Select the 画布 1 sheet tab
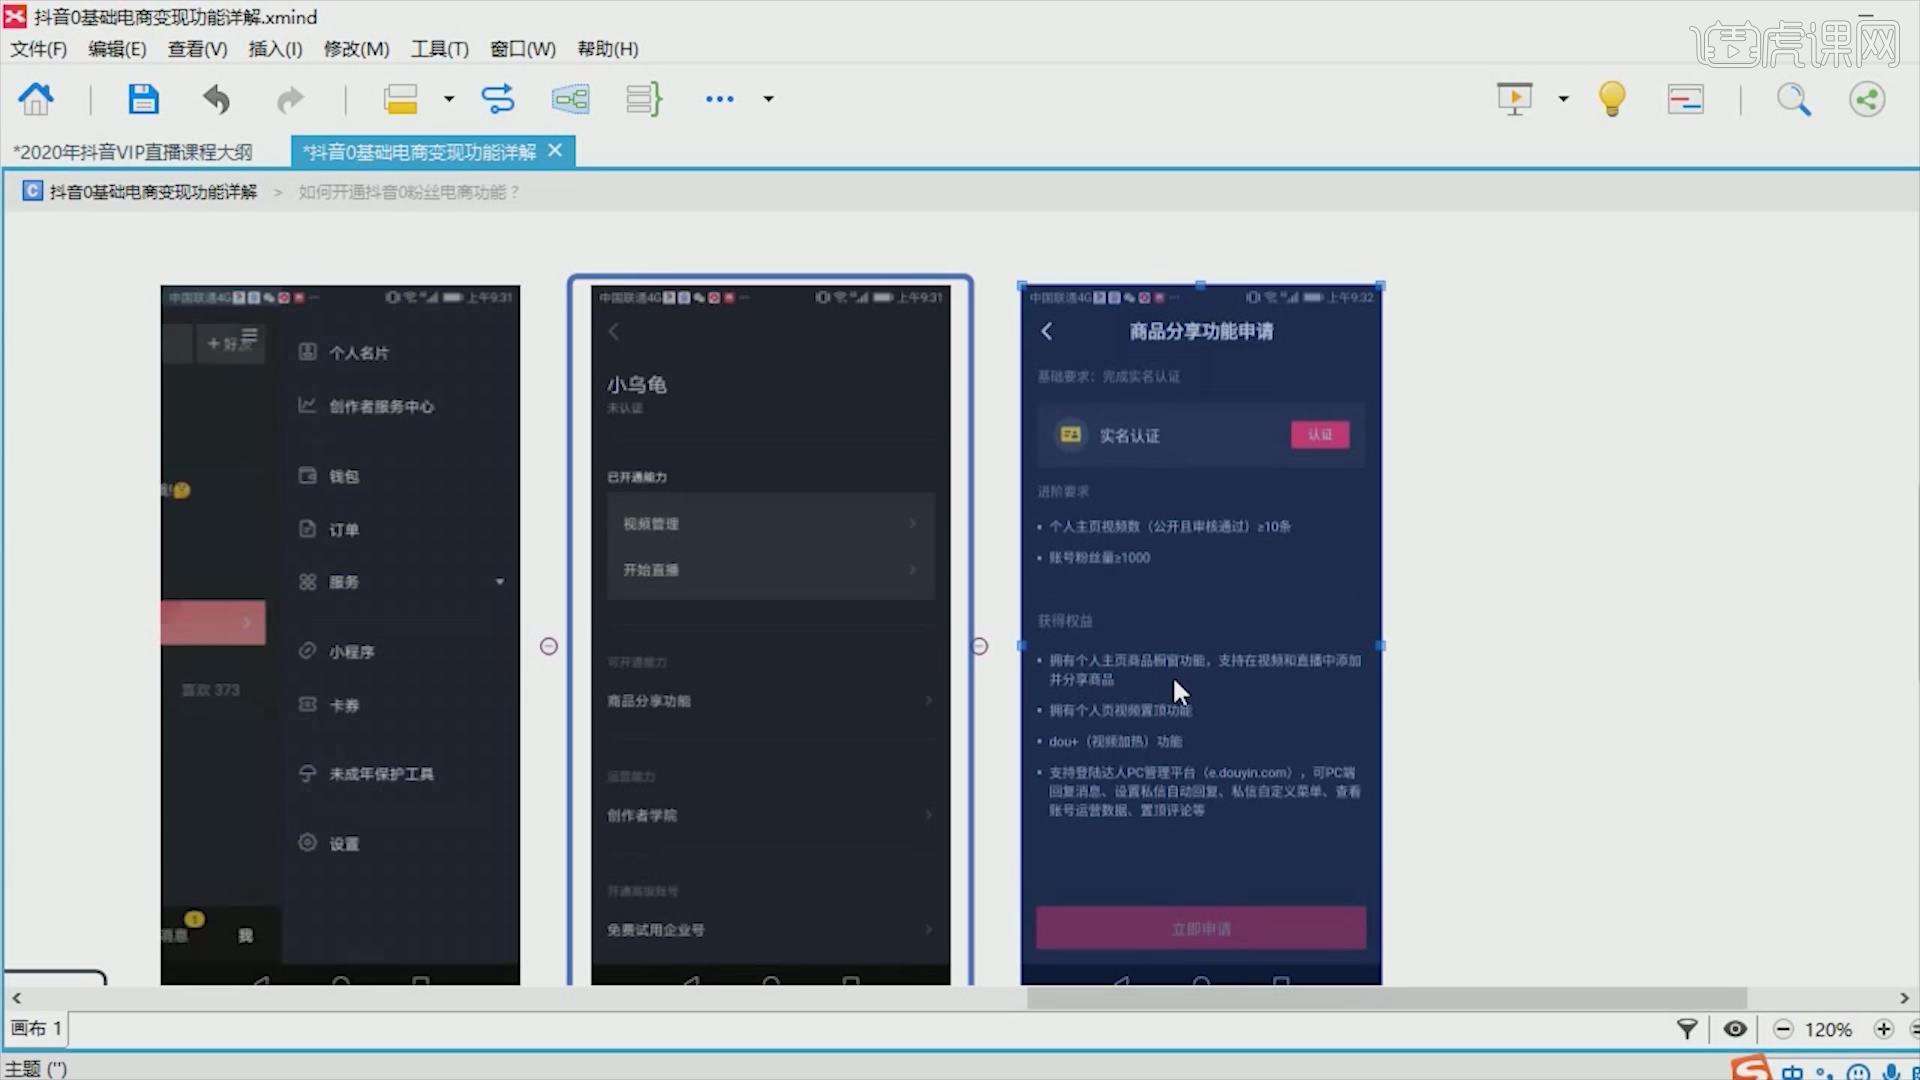This screenshot has width=1920, height=1080. (36, 1028)
